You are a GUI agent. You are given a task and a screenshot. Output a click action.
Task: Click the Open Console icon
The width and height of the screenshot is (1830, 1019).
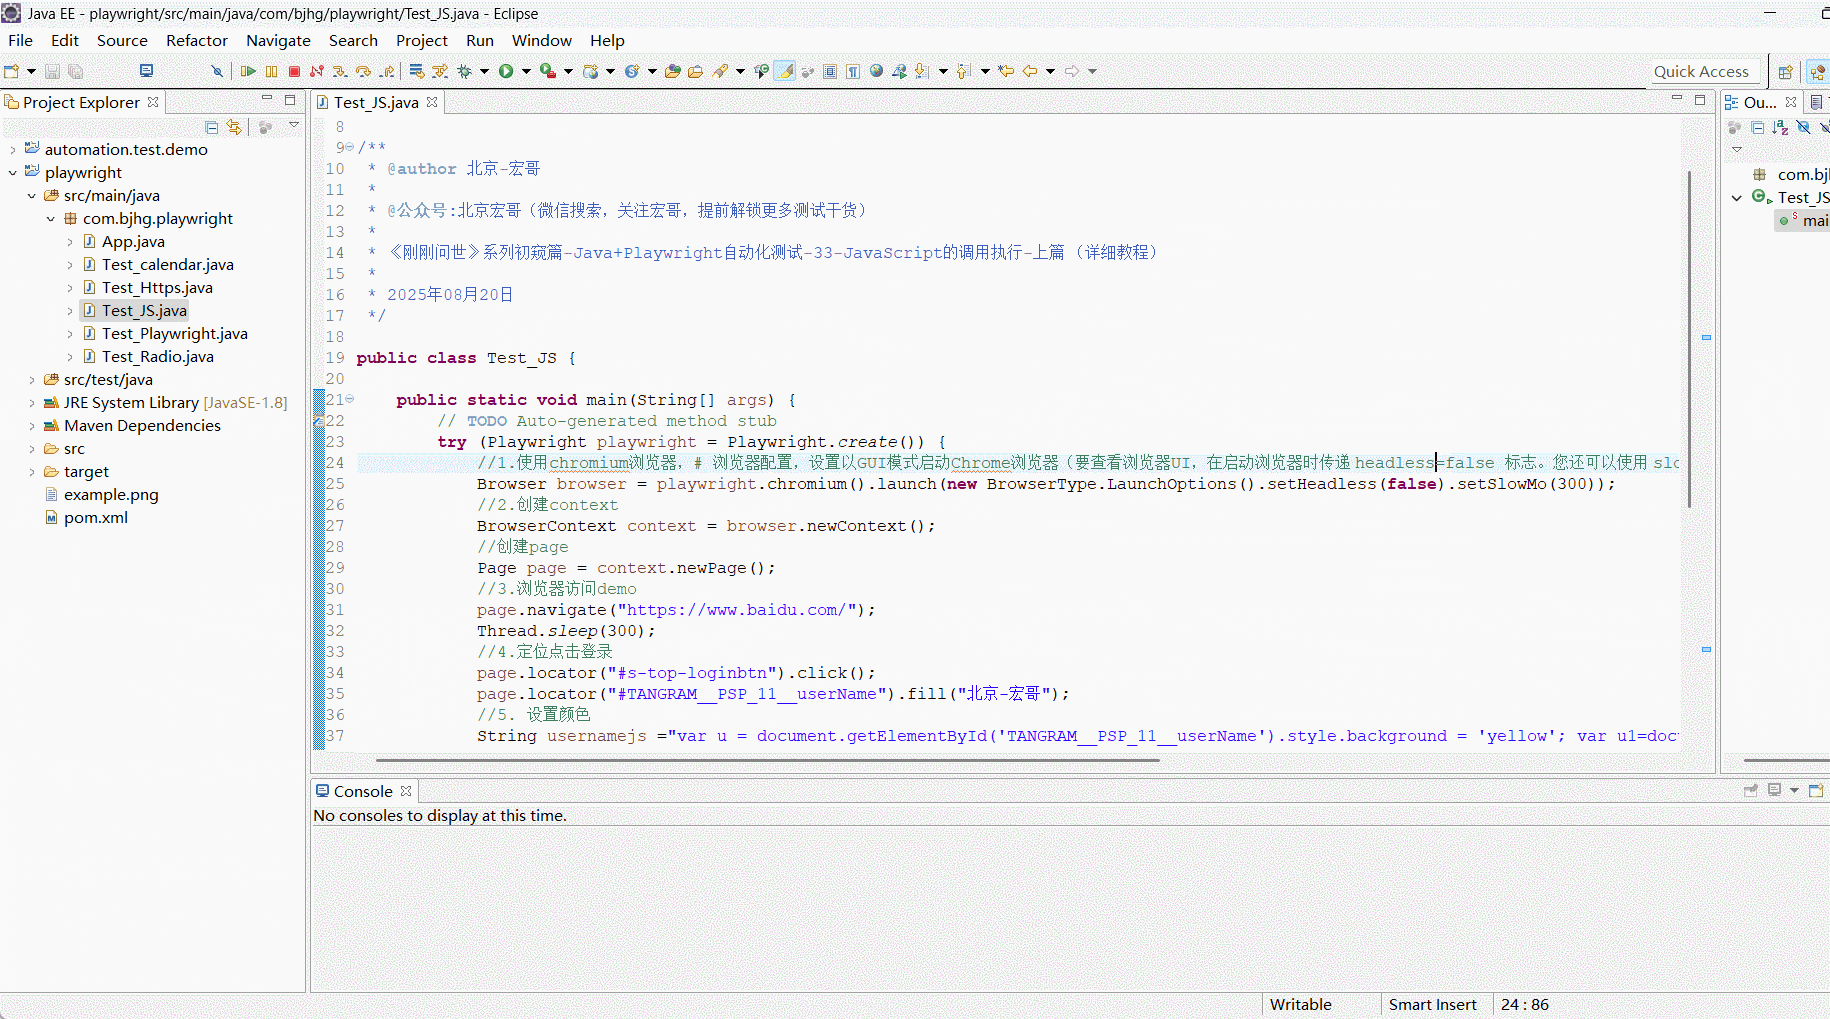(x=1816, y=791)
